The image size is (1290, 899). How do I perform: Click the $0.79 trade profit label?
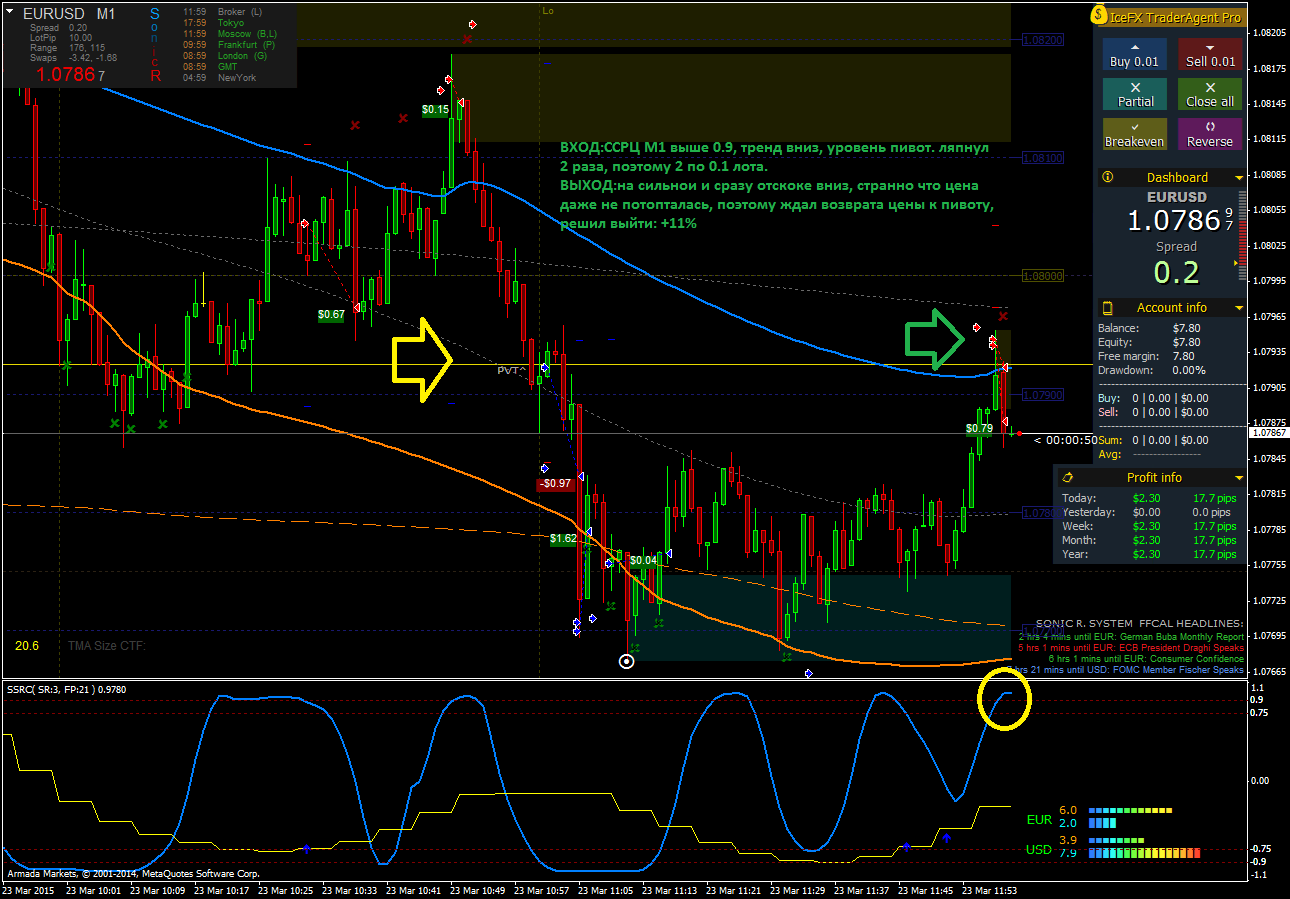coord(979,428)
